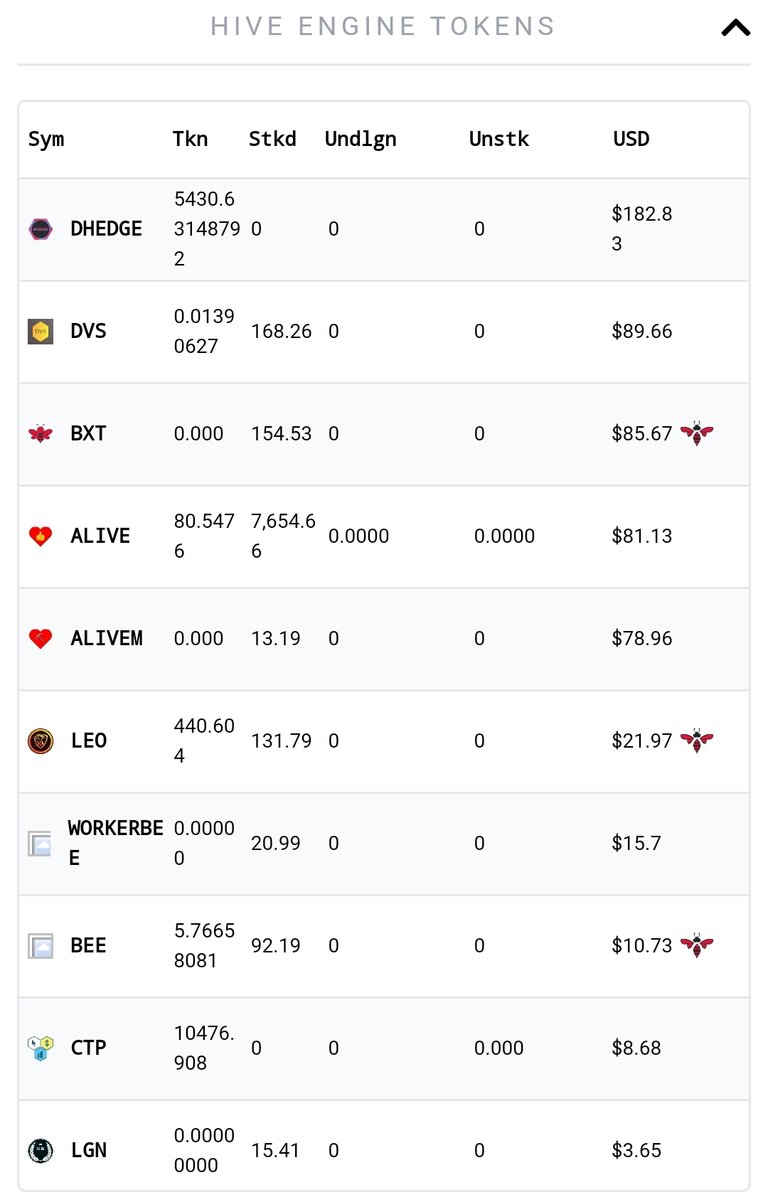Screen dimensions: 768x1198
Task: Click the WORKERBEE placeholder image icon
Action: [x=40, y=843]
